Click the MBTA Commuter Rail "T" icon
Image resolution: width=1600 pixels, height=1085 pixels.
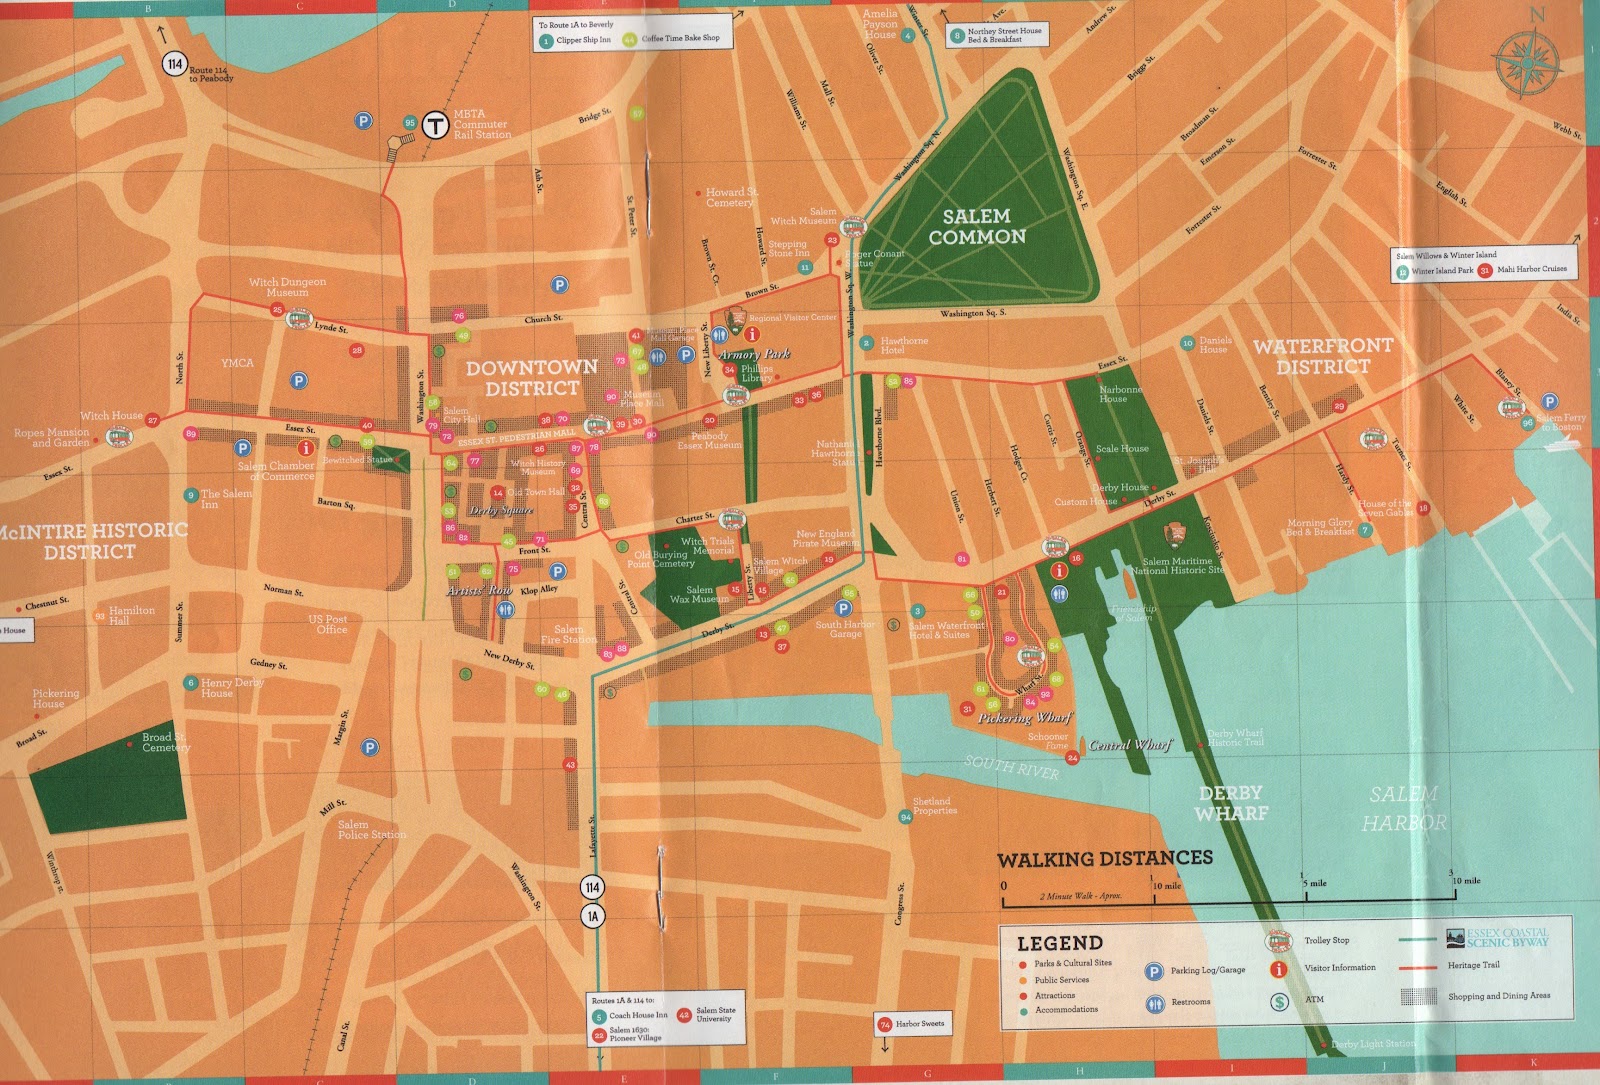(x=435, y=125)
